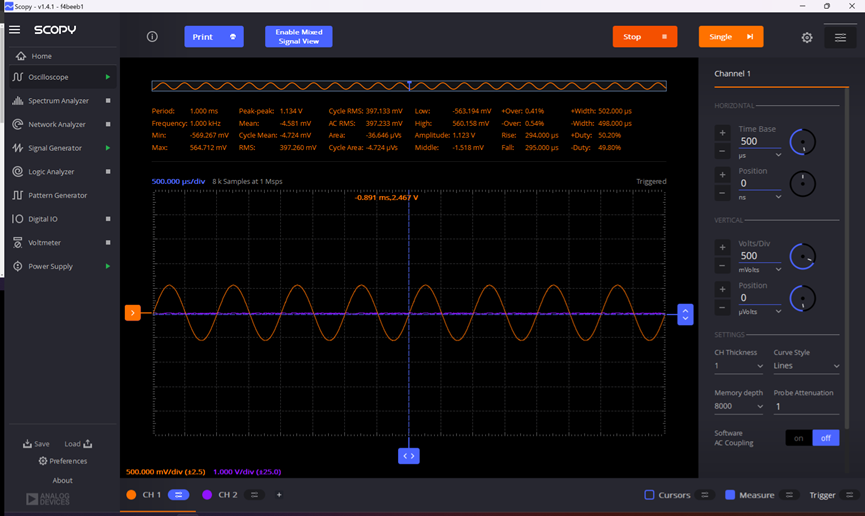Decrease Volts/Div with minus button
865x516 pixels.
(x=722, y=265)
